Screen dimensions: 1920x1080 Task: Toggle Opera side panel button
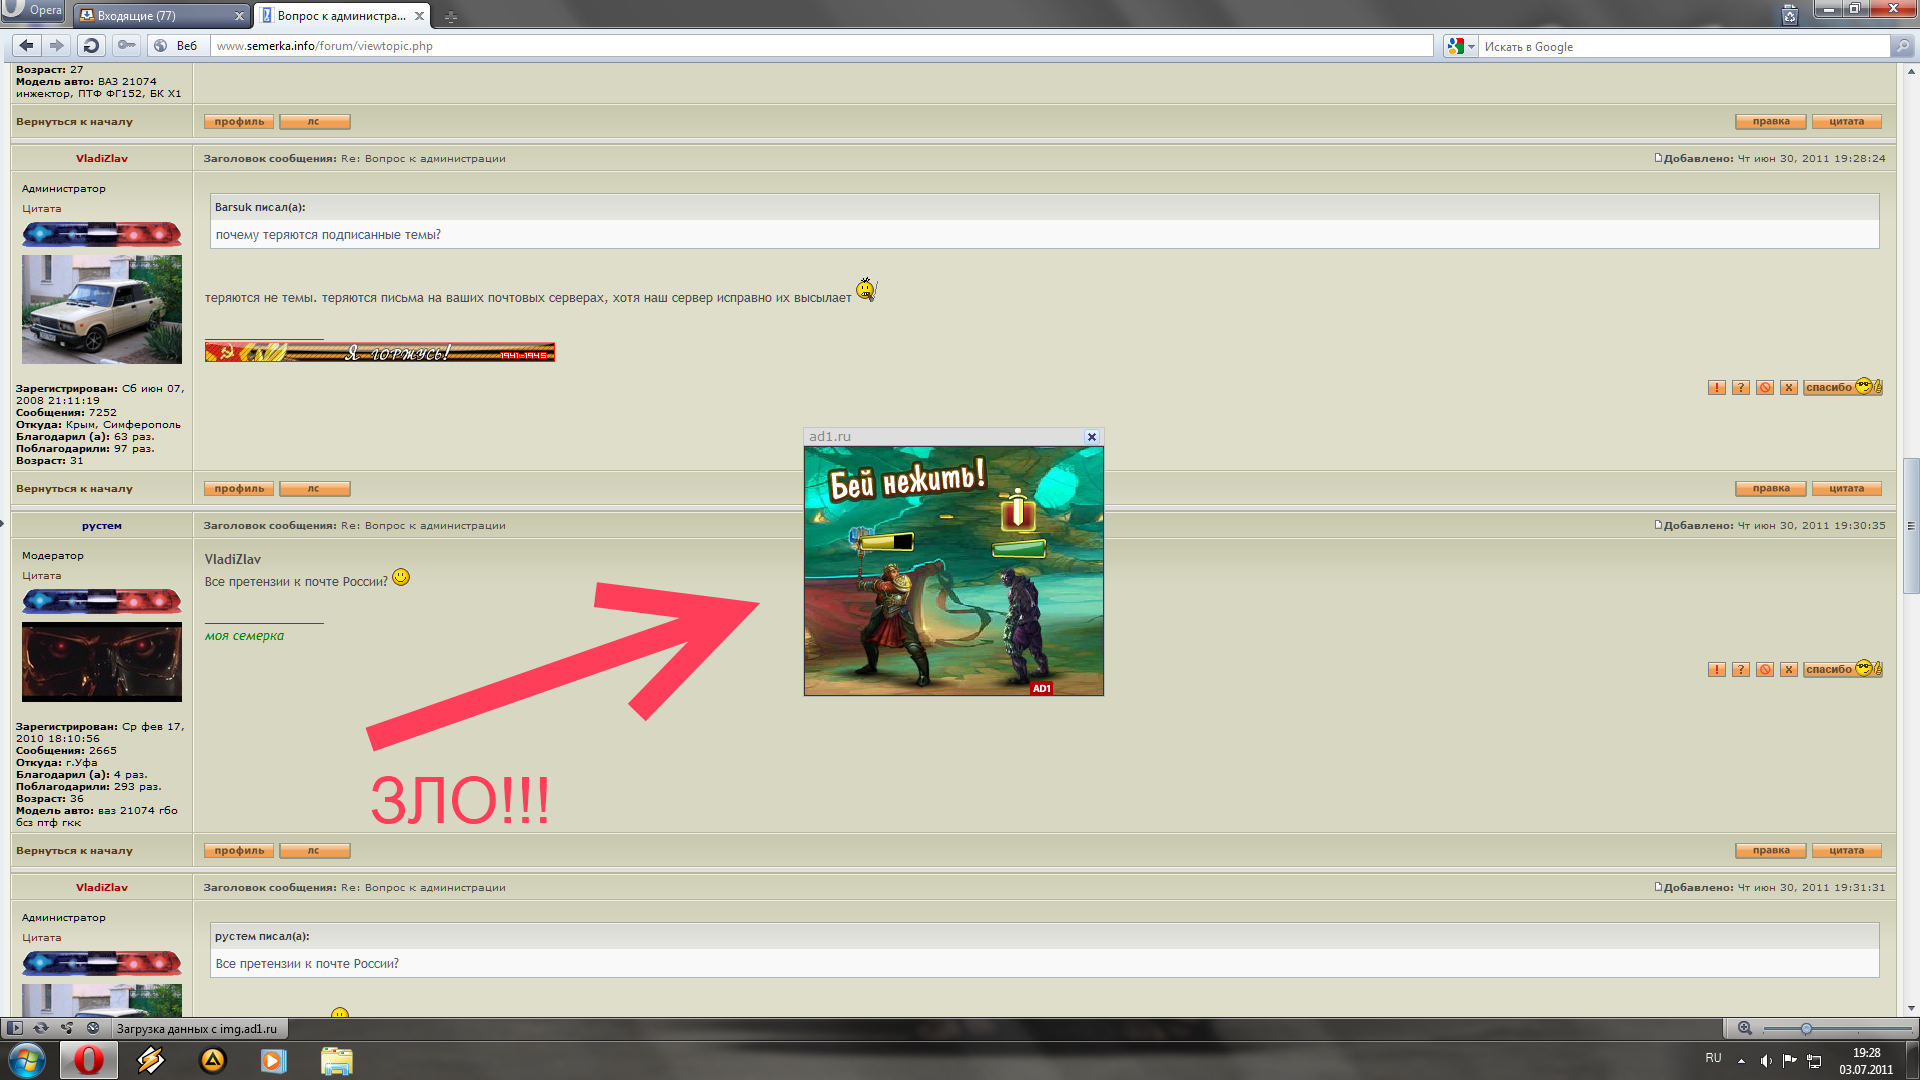(15, 1028)
